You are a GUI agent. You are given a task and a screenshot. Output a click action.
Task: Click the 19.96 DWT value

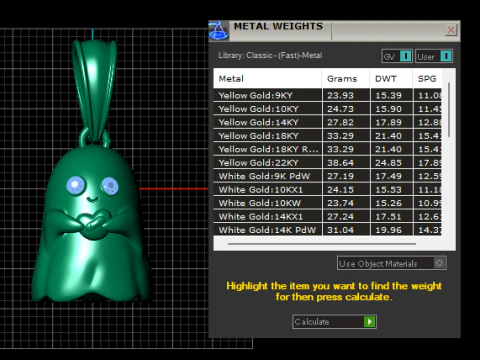click(x=388, y=230)
